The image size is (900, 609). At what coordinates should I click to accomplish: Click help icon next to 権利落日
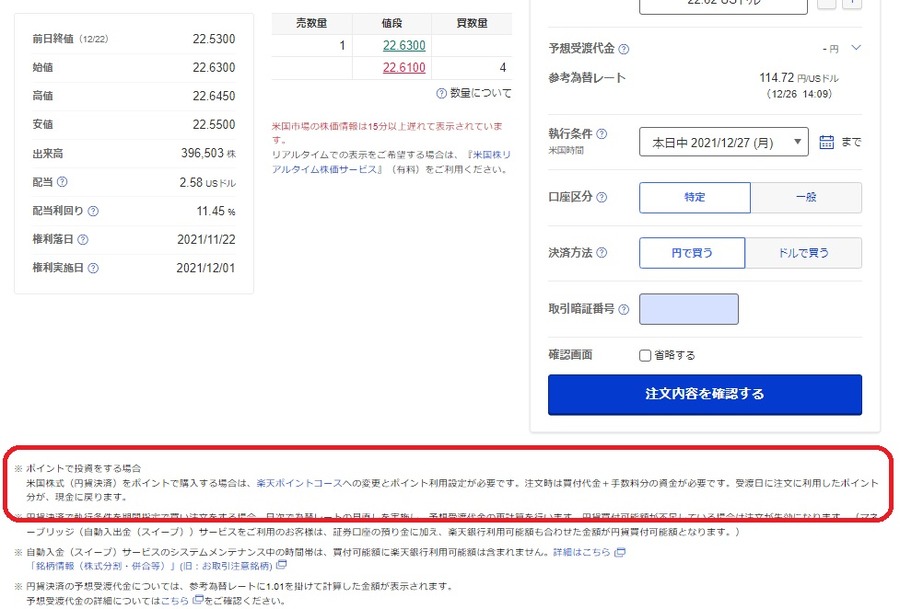pyautogui.click(x=83, y=239)
